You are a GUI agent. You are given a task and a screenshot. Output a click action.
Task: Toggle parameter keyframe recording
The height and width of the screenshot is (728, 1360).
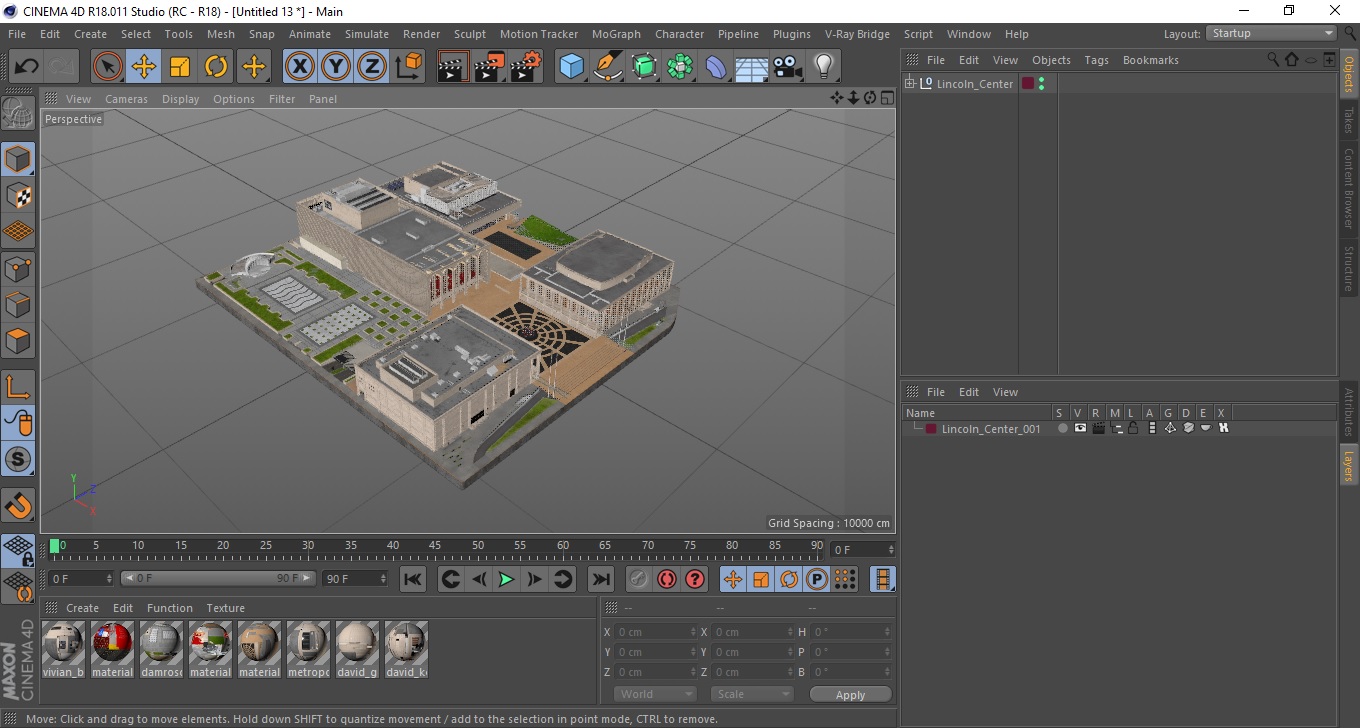817,579
